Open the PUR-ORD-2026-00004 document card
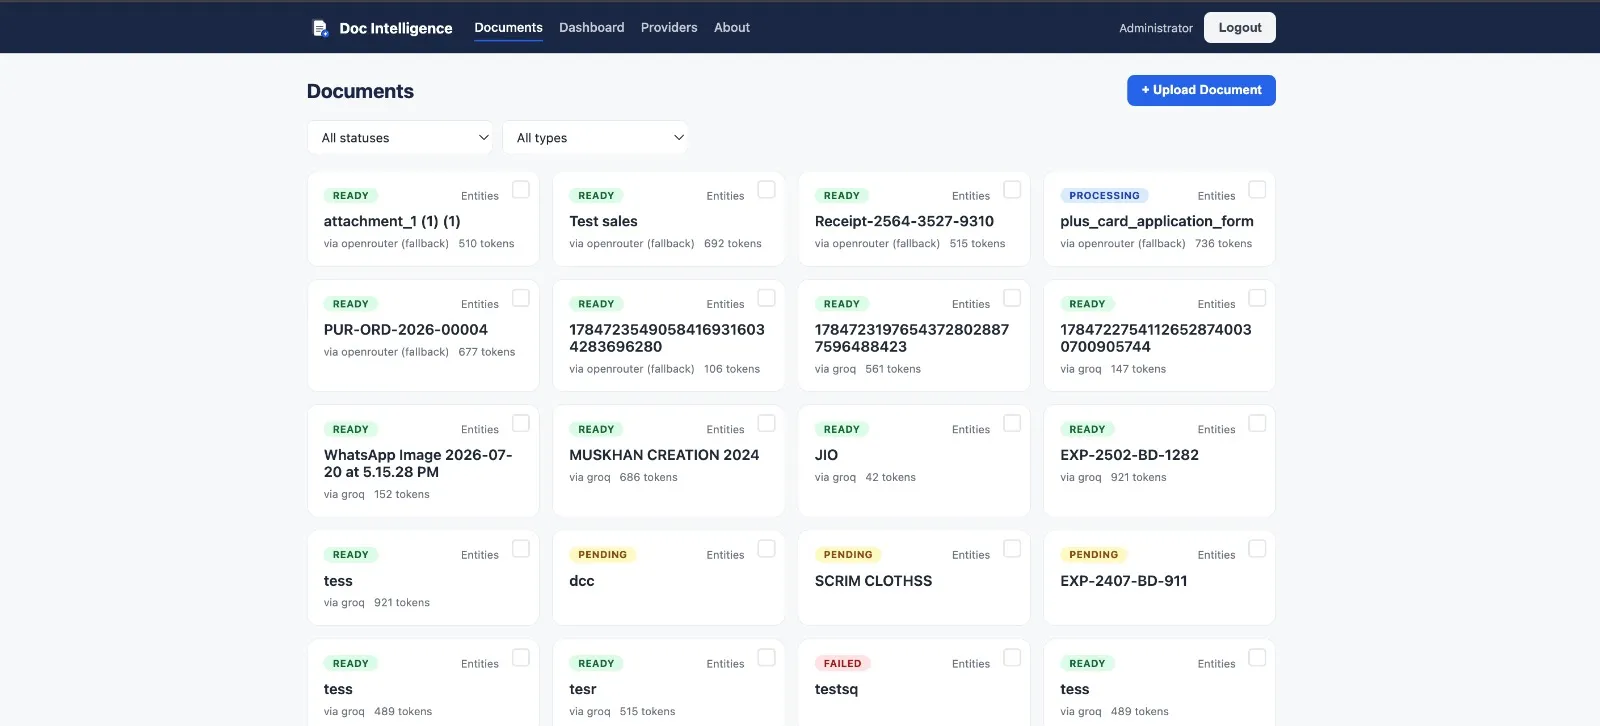The image size is (1600, 726). (x=406, y=329)
